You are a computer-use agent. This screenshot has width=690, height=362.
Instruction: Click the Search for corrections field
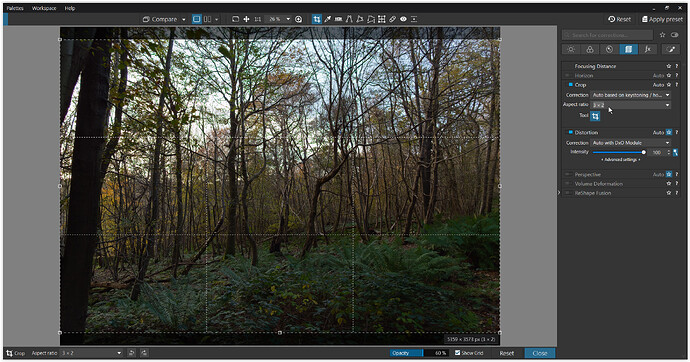[608, 35]
